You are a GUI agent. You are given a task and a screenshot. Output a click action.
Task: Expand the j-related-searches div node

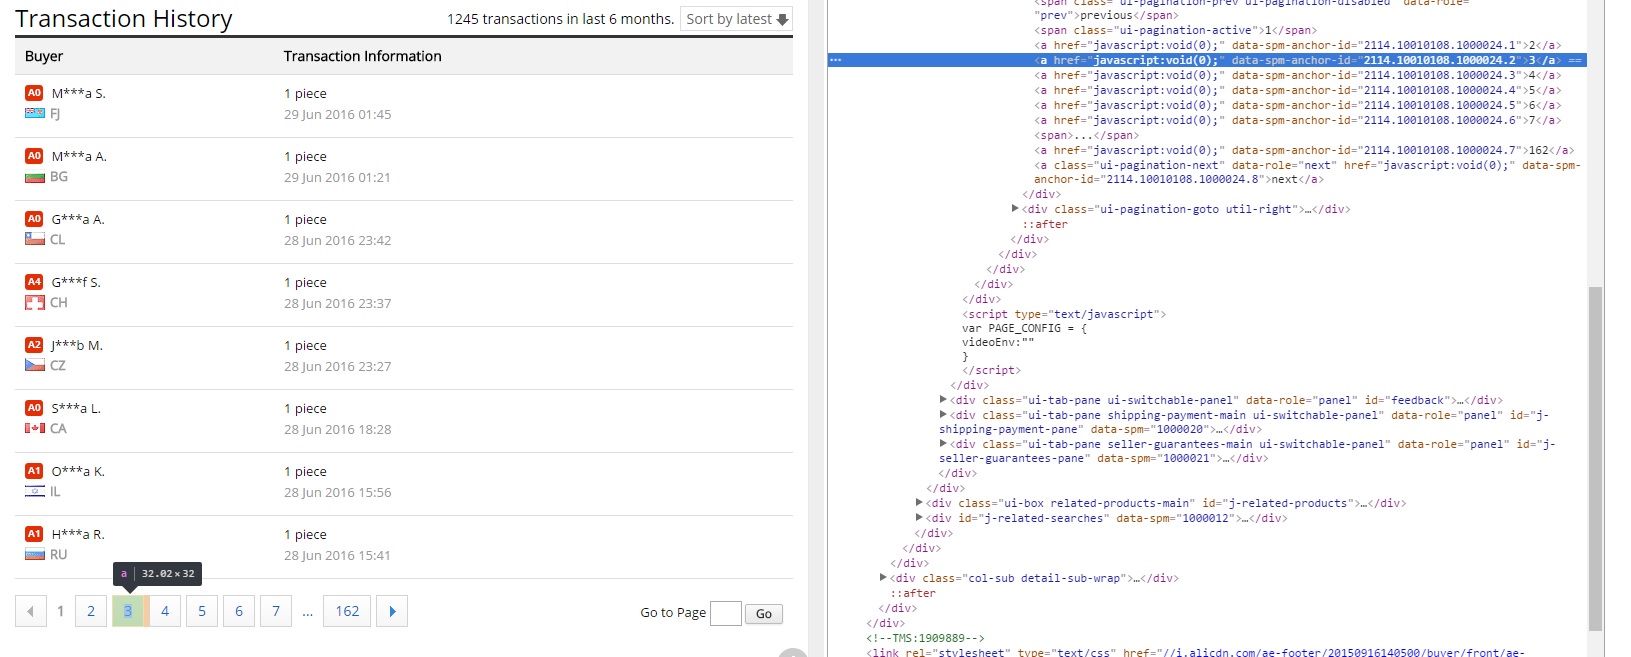pyautogui.click(x=919, y=518)
